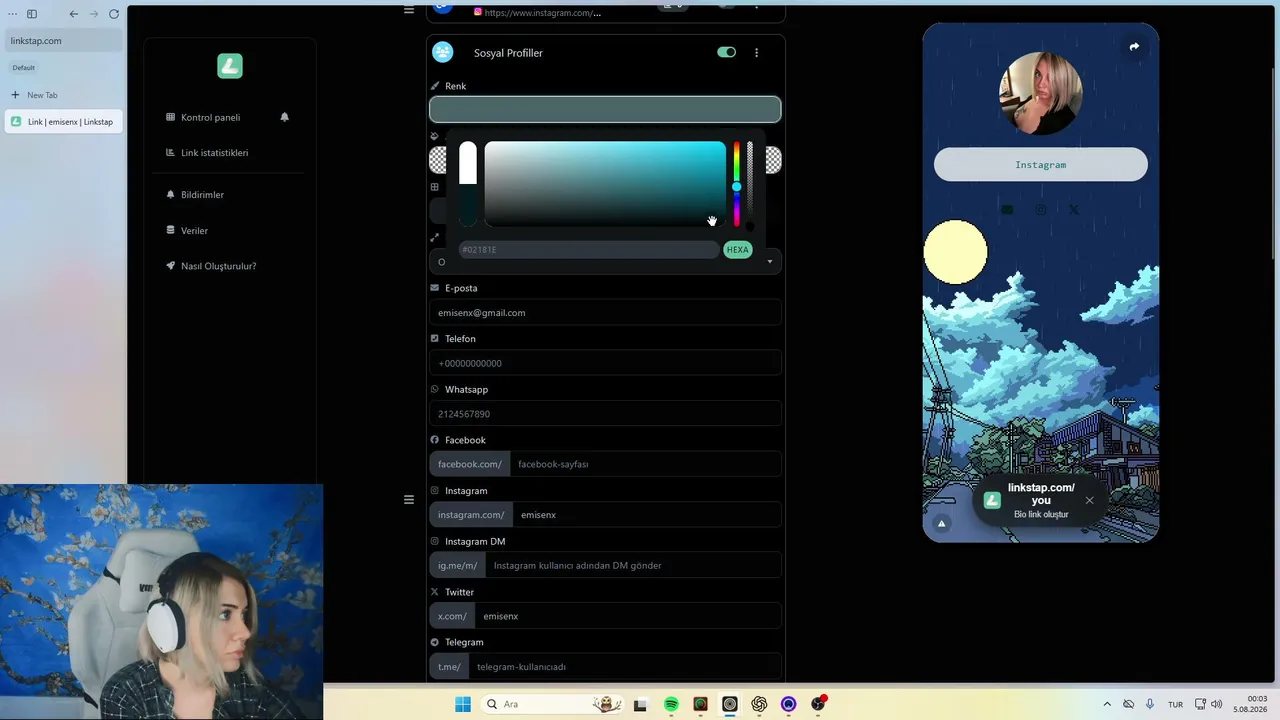Click the E-posta email input field
The width and height of the screenshot is (1280, 720).
[605, 313]
